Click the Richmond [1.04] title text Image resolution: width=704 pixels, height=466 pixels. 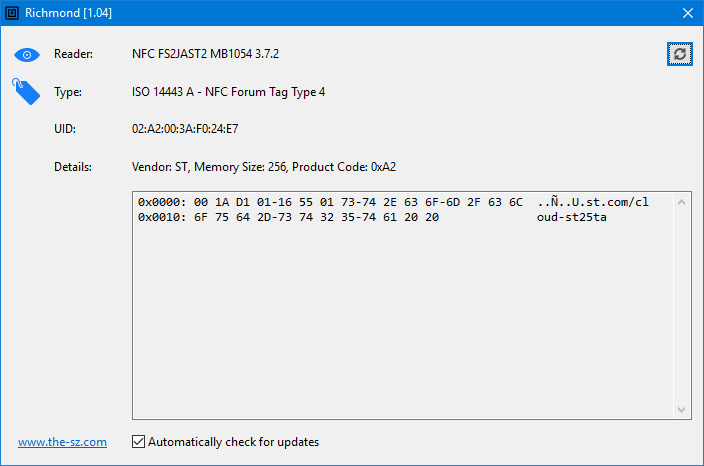coord(68,13)
